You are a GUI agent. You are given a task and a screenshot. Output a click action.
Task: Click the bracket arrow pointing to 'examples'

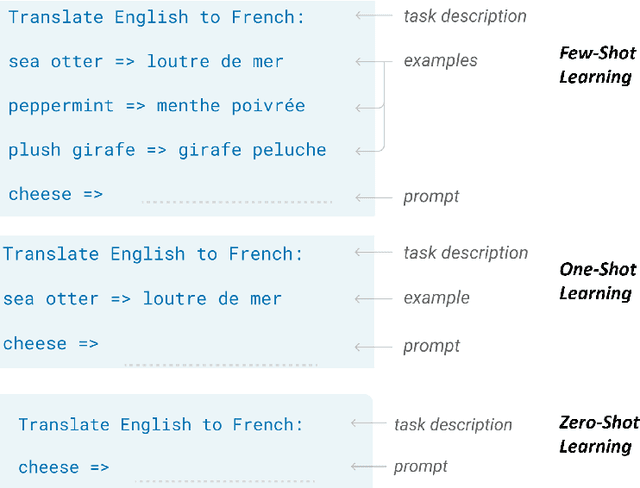coord(383,62)
